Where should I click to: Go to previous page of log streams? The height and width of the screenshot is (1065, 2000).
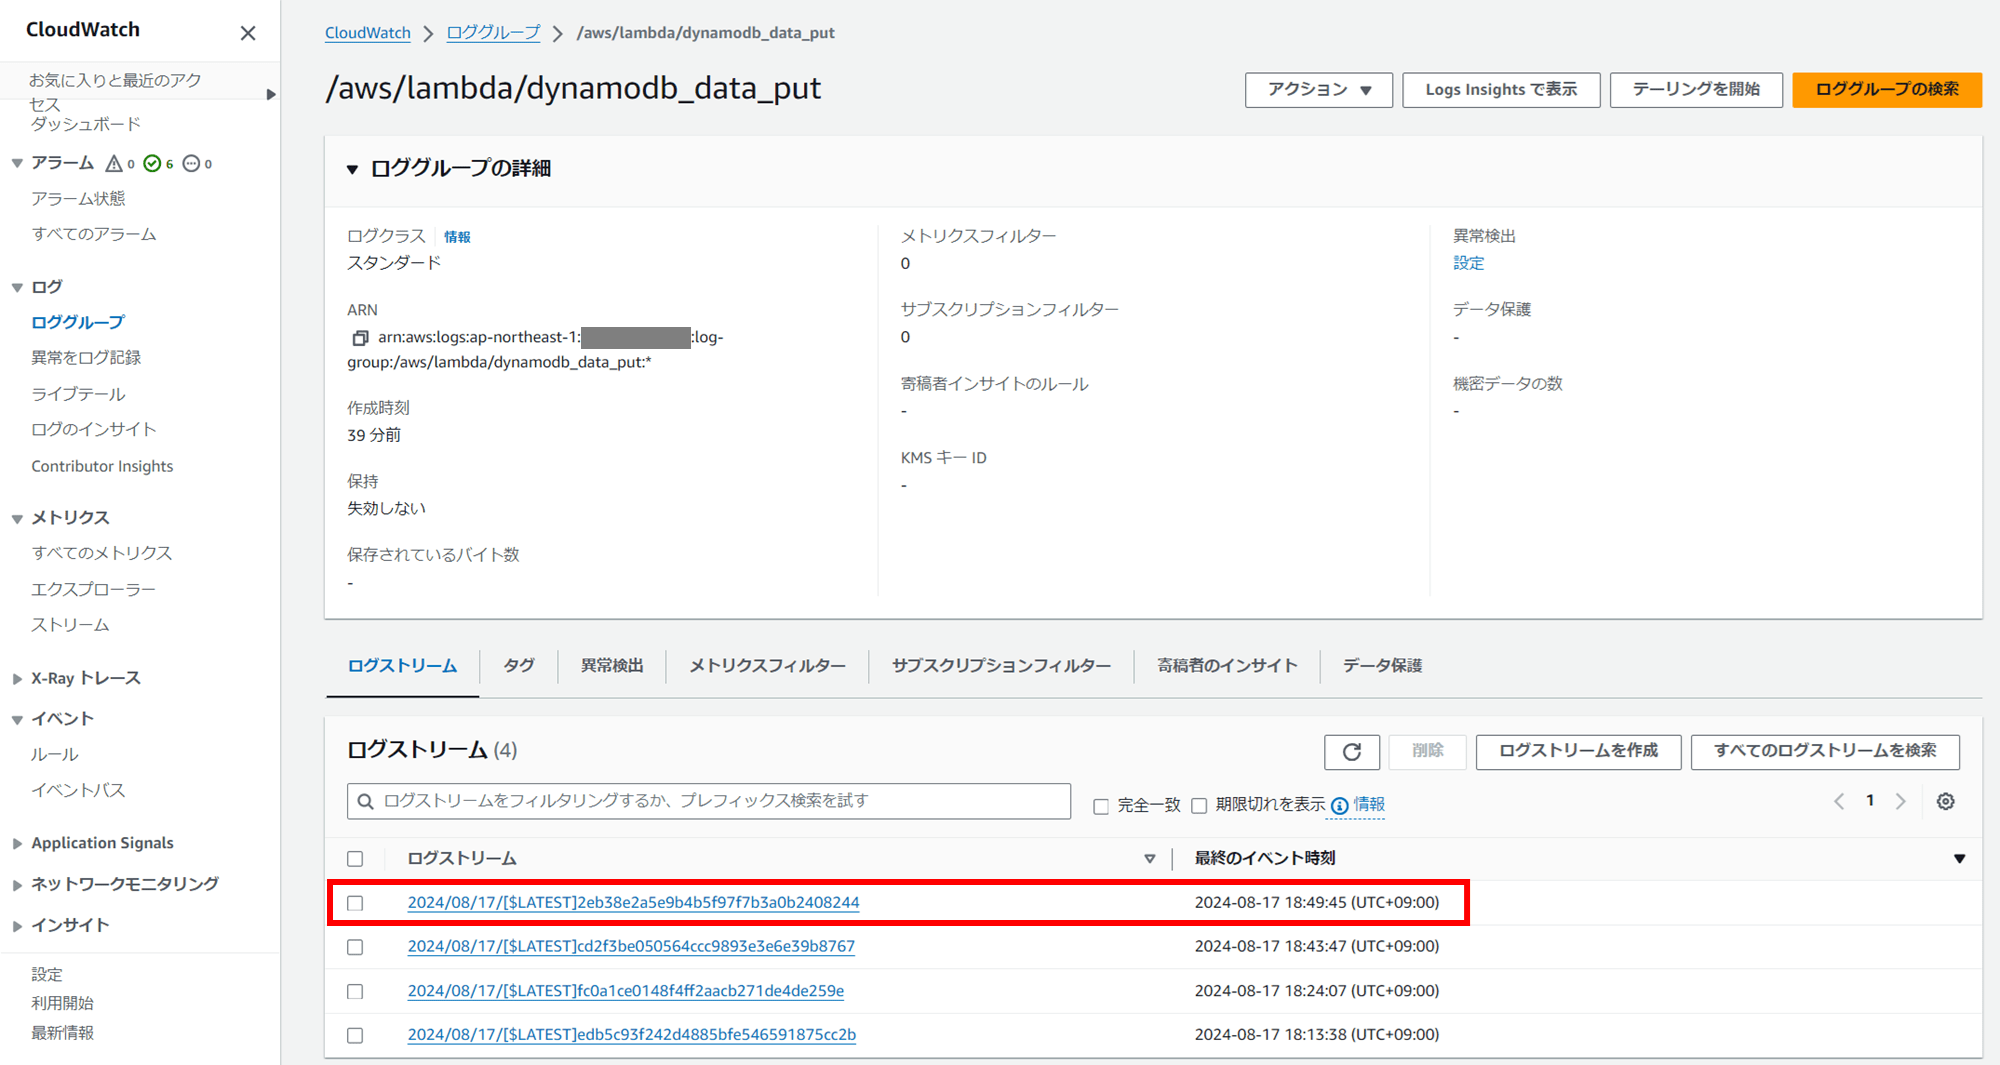1839,801
